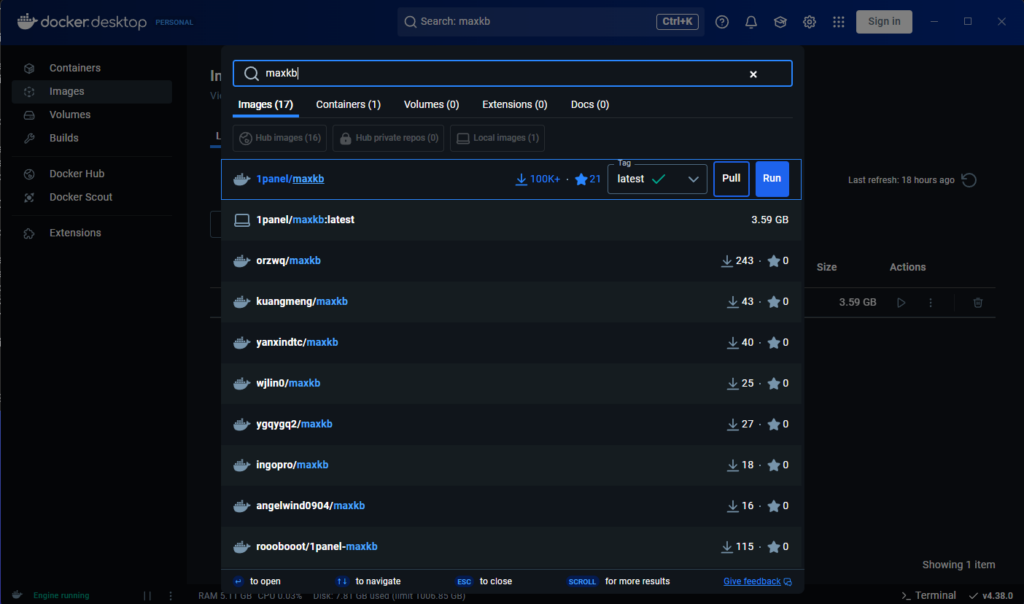Image resolution: width=1024 pixels, height=604 pixels.
Task: Click the Size column header
Action: click(x=826, y=267)
